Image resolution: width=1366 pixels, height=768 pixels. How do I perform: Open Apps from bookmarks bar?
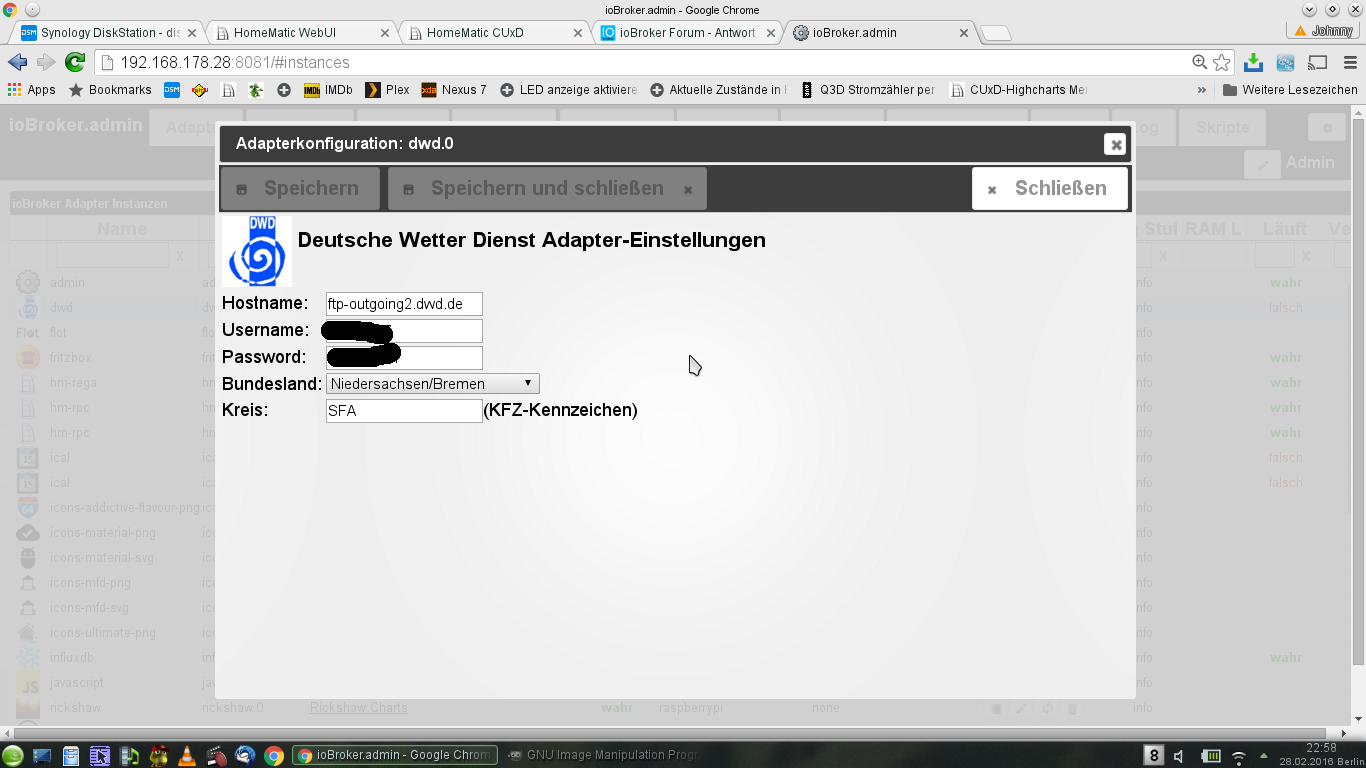click(32, 90)
